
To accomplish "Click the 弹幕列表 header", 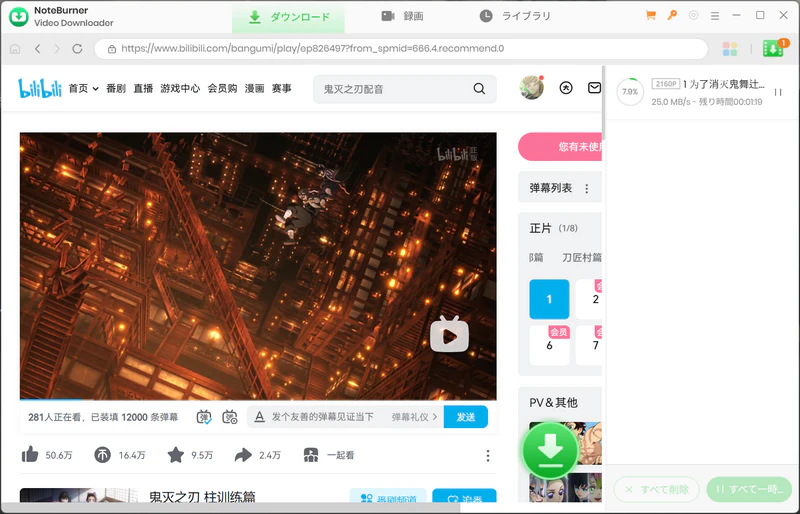I will [x=551, y=188].
